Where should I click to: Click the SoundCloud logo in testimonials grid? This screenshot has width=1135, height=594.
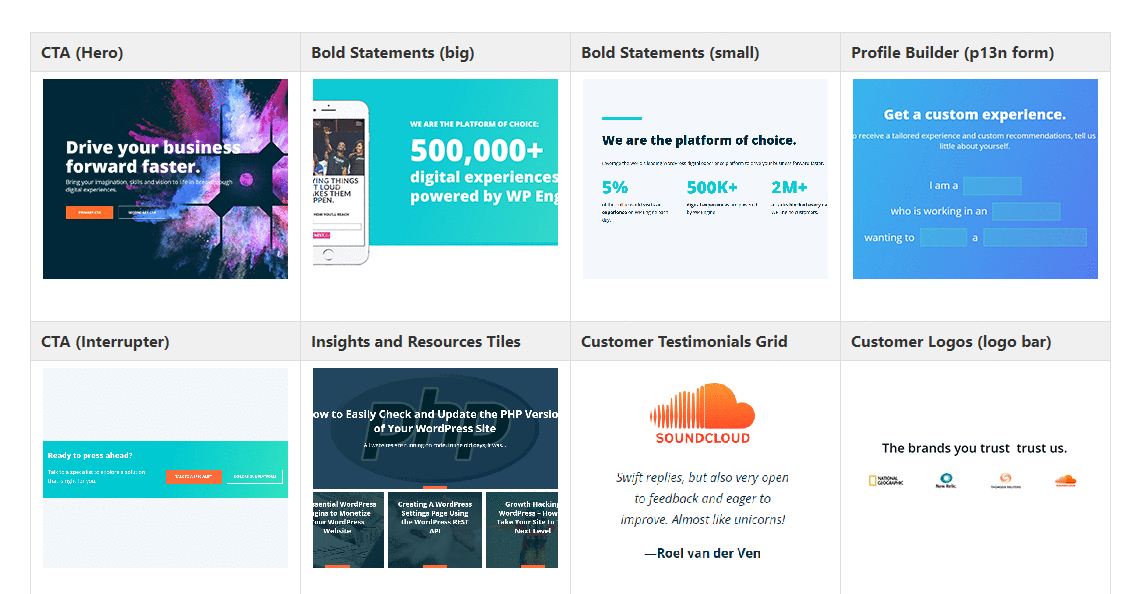(702, 413)
